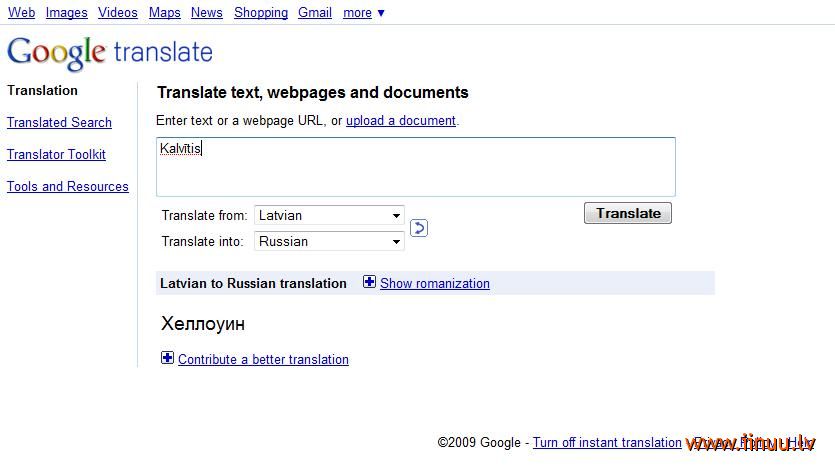Click the translated result Хеллоуин
Viewport: 835px width, 475px height.
(x=203, y=323)
